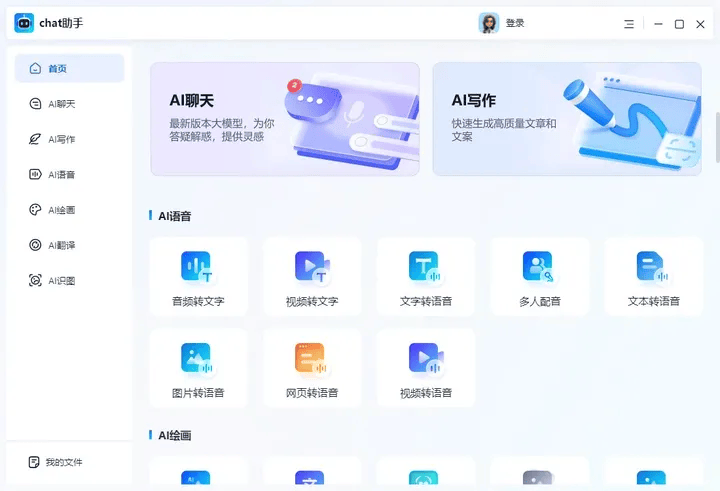The image size is (720, 491).
Task: Open the 视频转语音 video-to-speech tool
Action: tap(426, 368)
